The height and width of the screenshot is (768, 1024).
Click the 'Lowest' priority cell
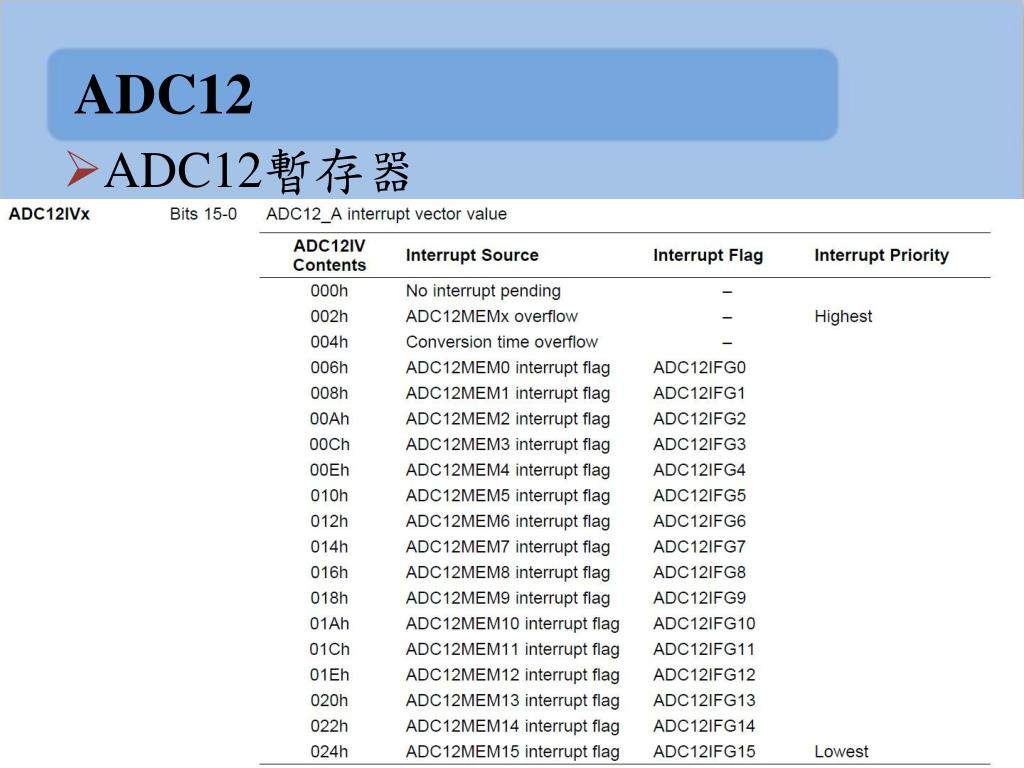click(x=841, y=752)
